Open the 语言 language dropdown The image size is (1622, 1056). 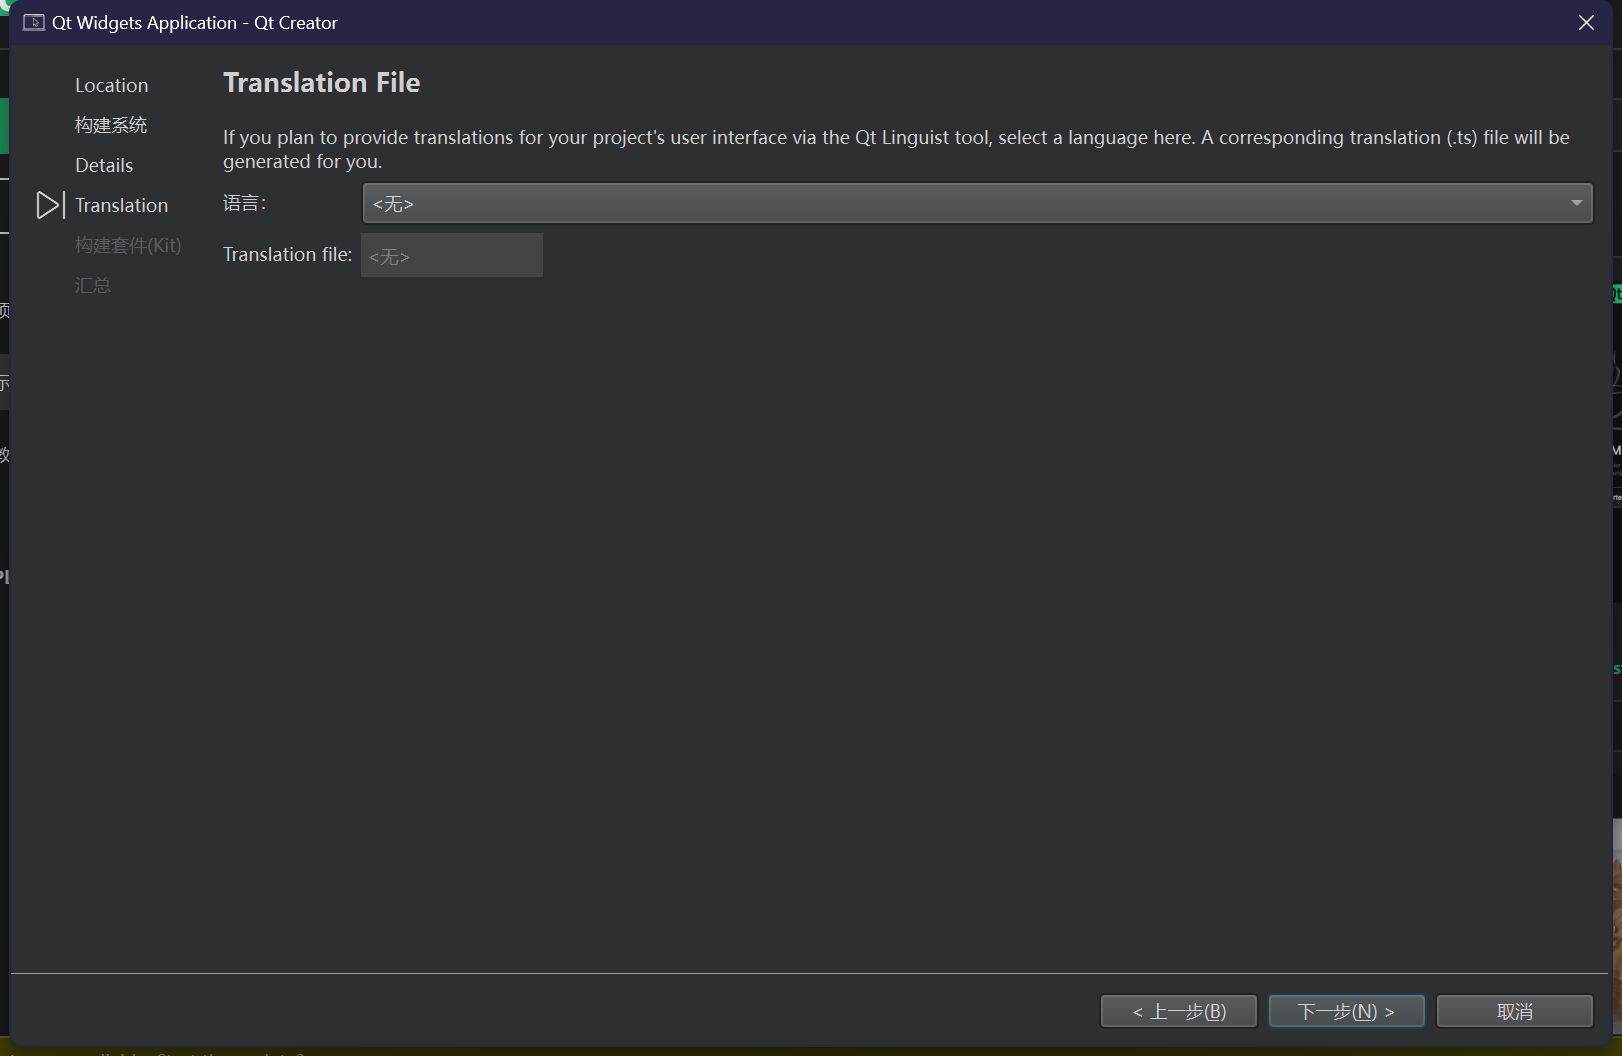click(977, 203)
